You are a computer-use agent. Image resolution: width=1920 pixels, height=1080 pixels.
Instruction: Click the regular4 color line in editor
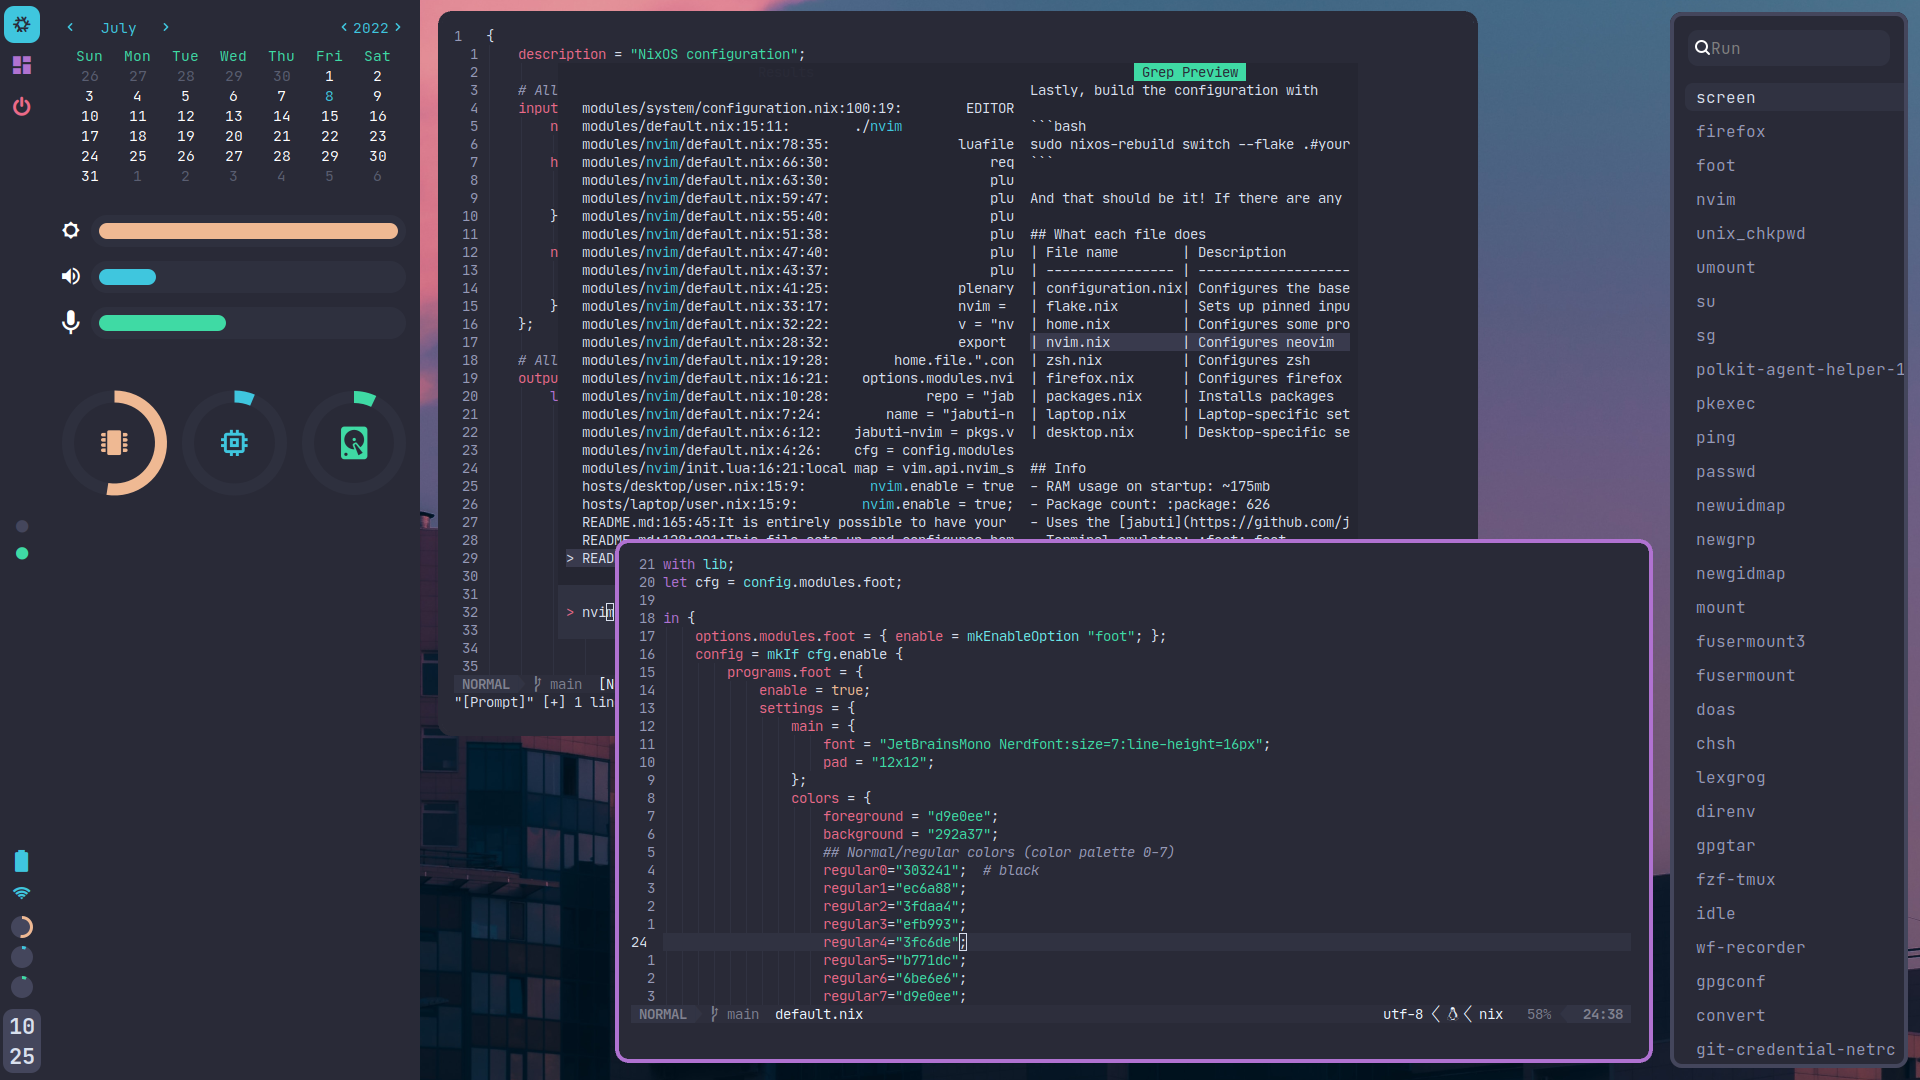(x=1146, y=942)
